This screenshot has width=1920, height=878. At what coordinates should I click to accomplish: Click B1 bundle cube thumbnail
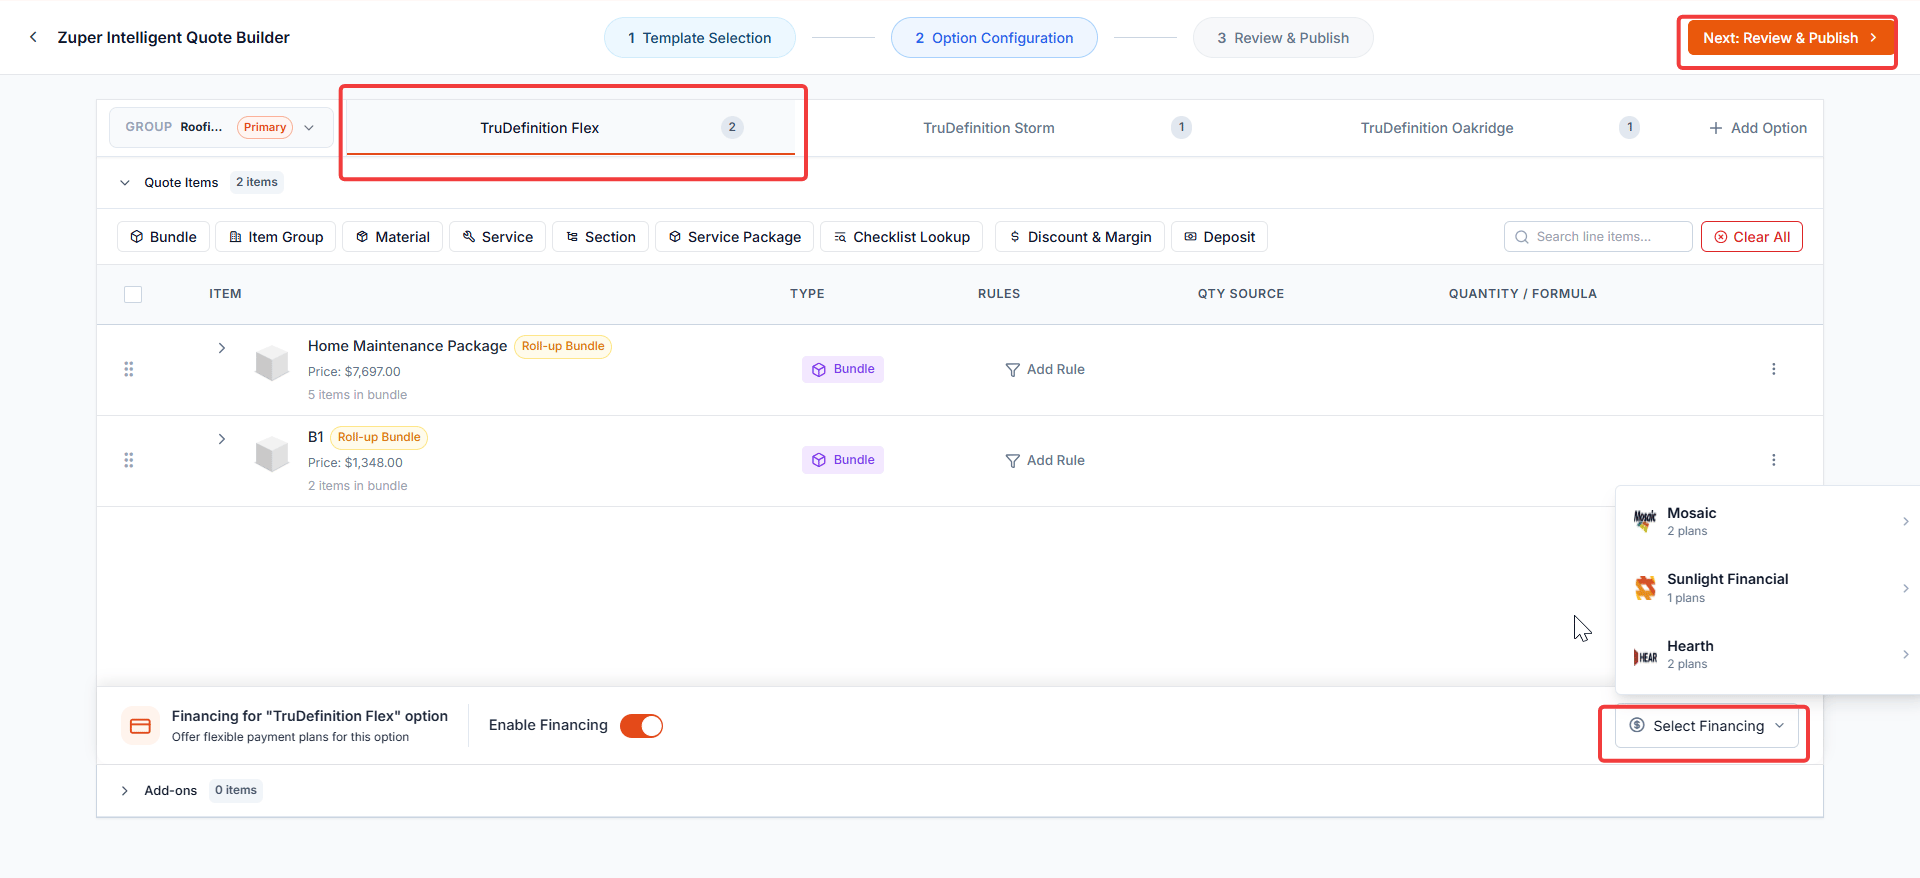[272, 454]
